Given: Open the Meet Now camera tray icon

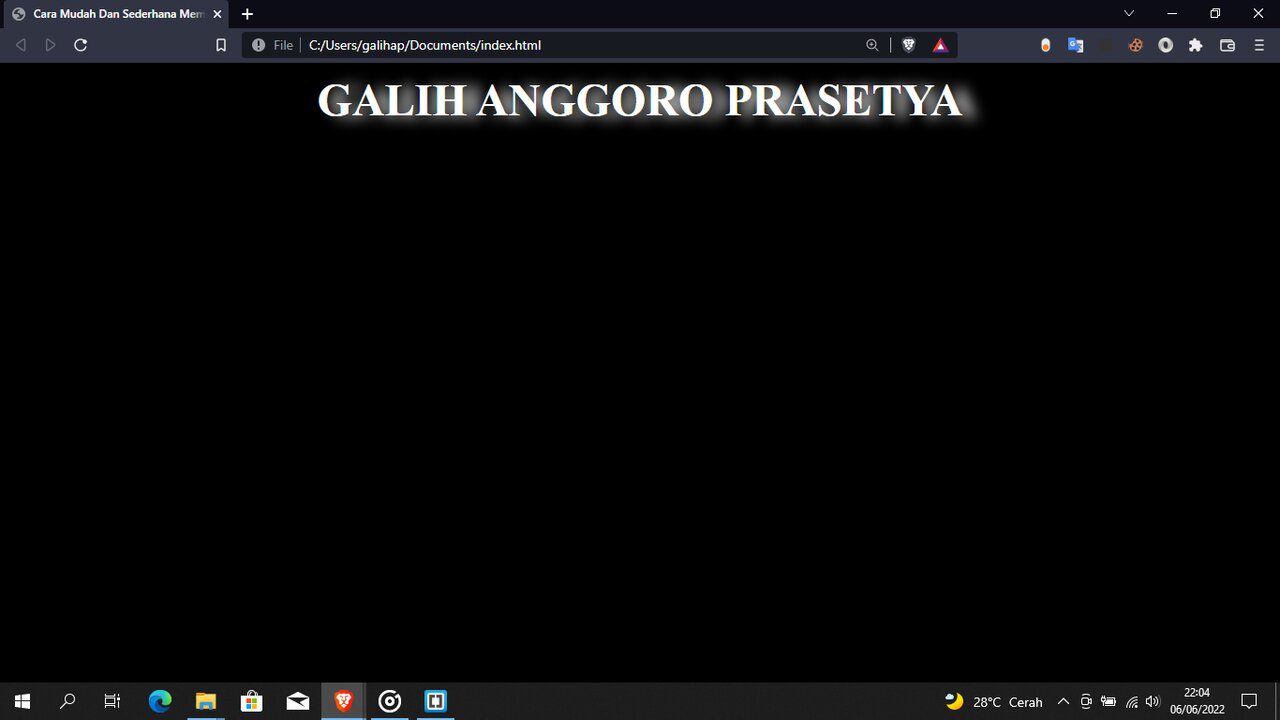Looking at the screenshot, I should point(1086,701).
